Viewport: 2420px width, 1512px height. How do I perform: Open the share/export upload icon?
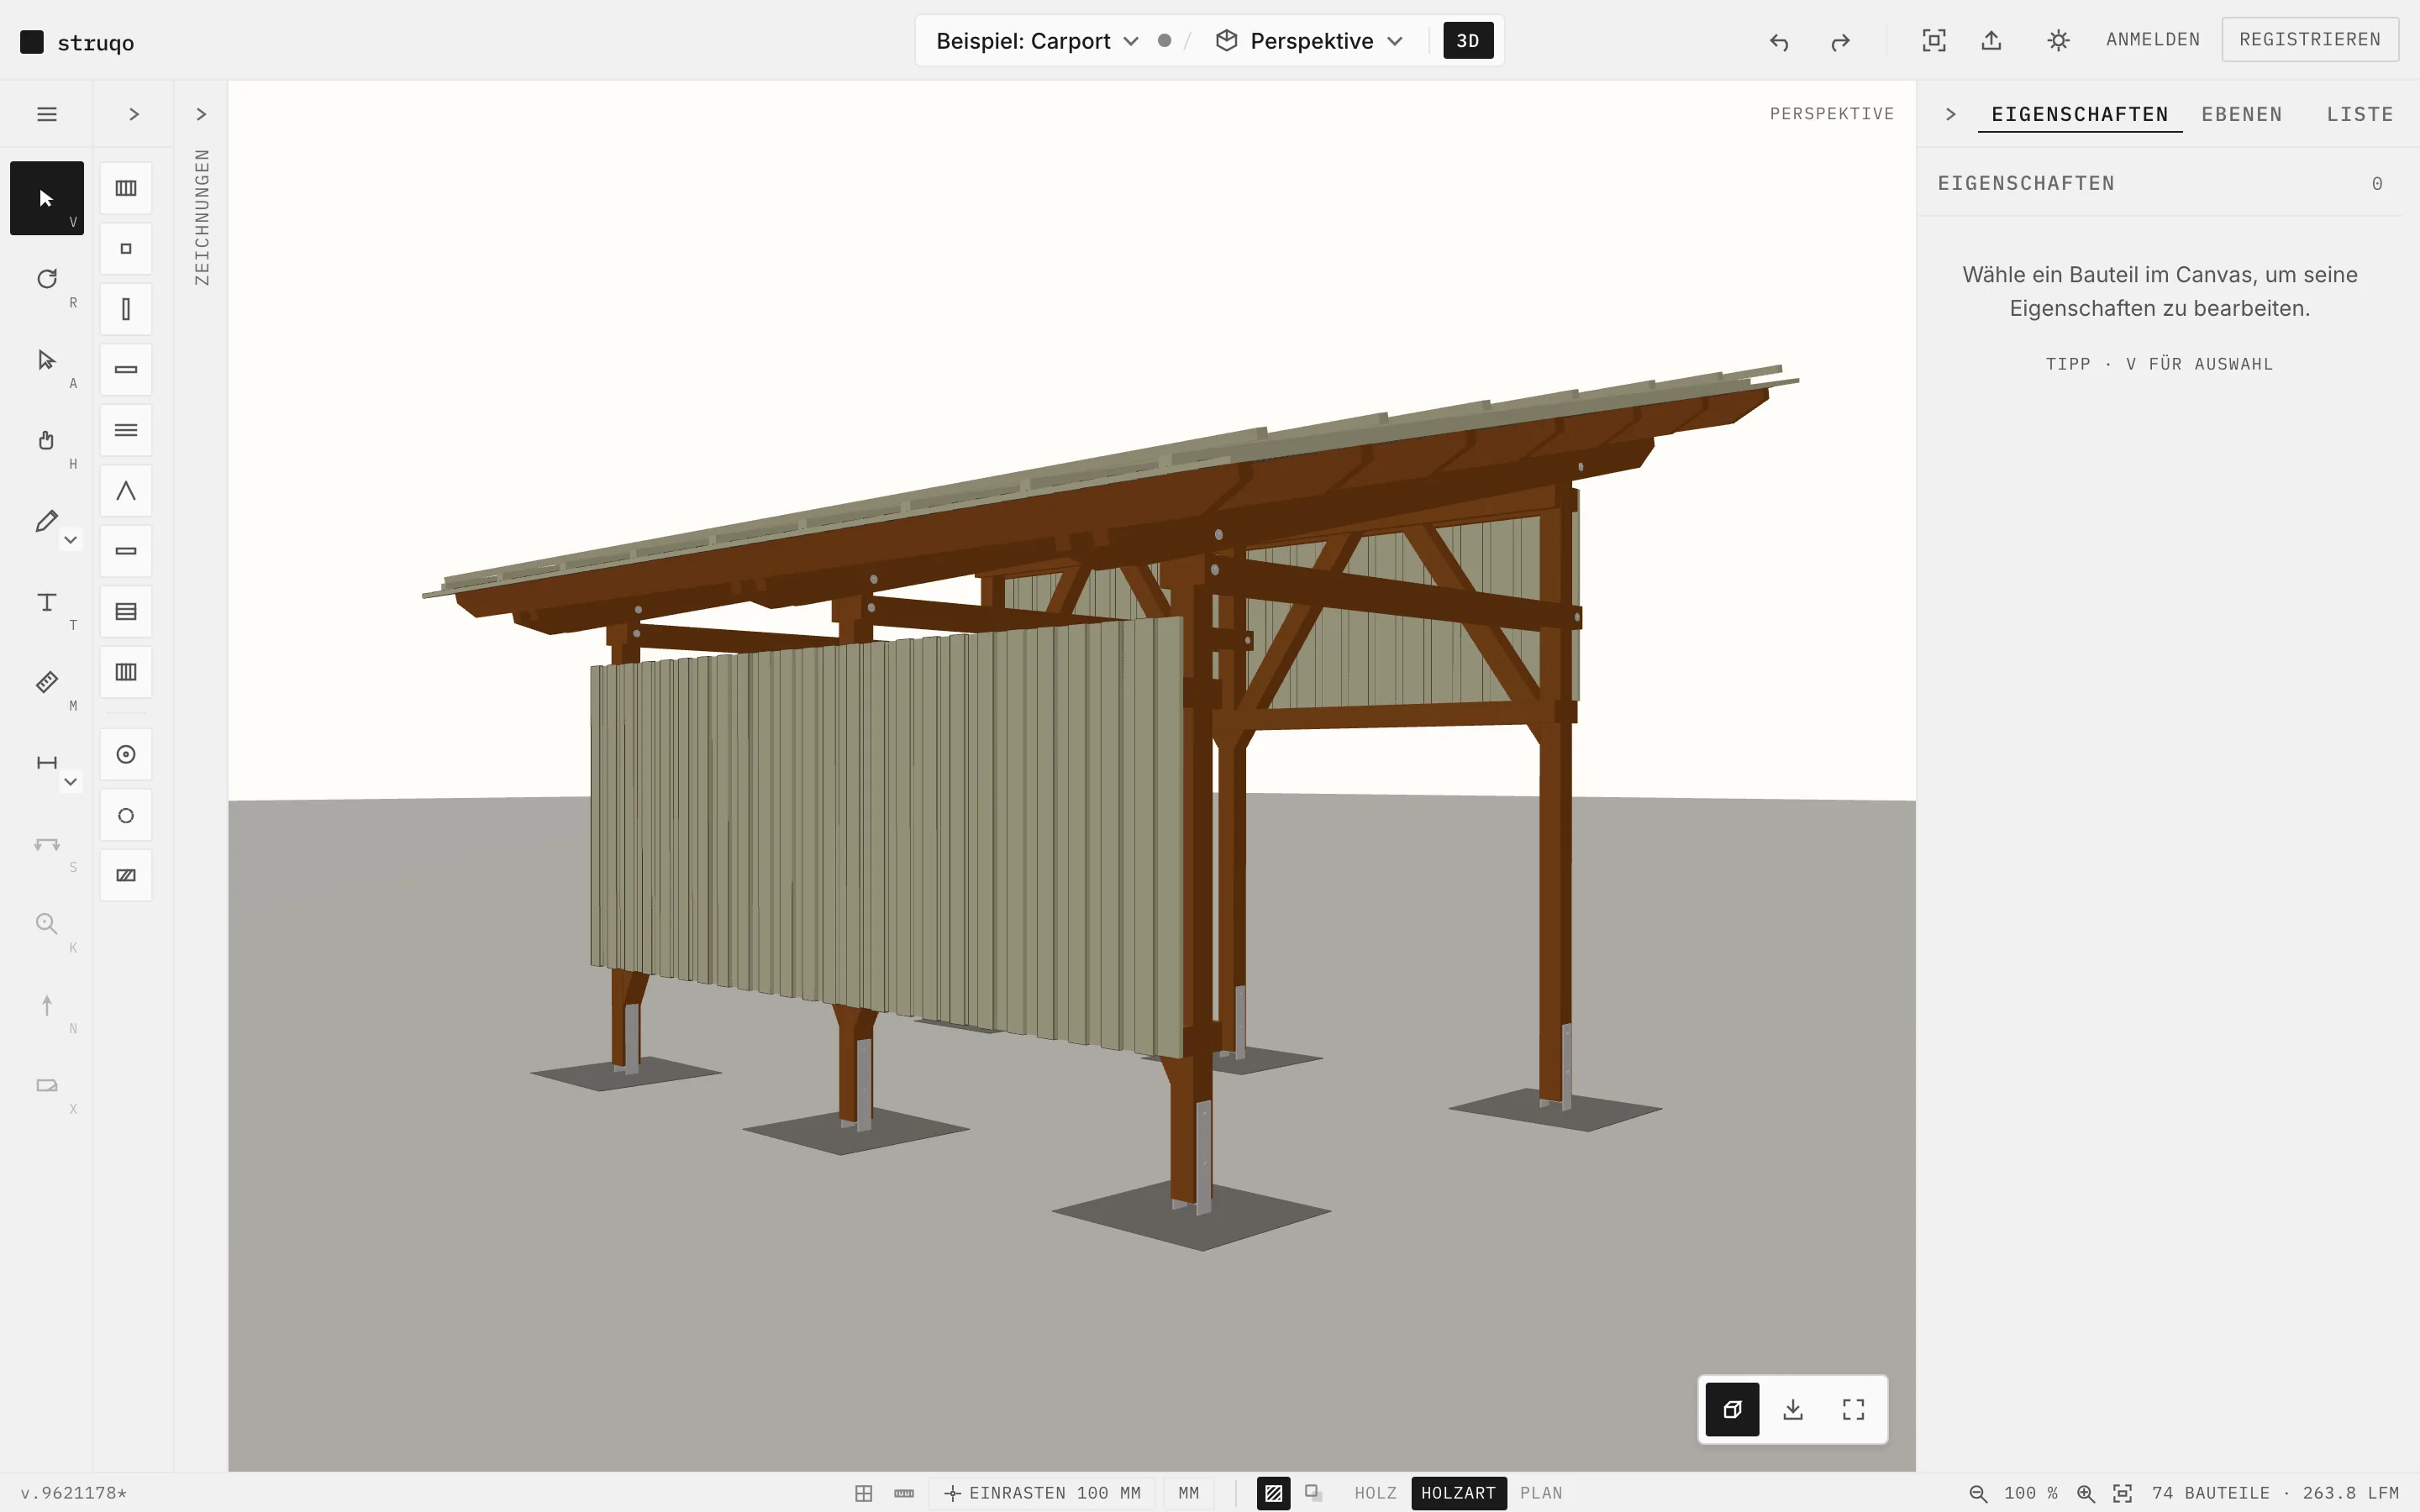(x=1991, y=40)
